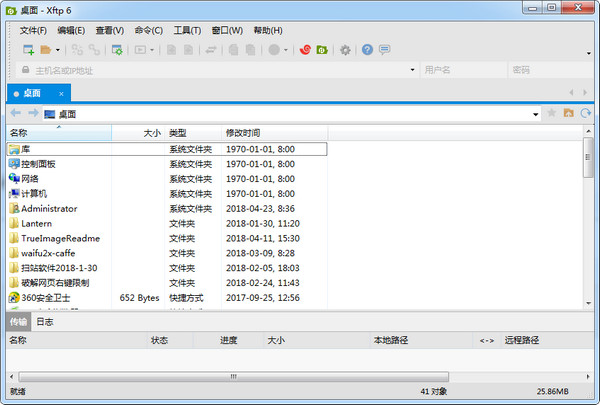Select the Lantern folder in file list

(x=36, y=223)
